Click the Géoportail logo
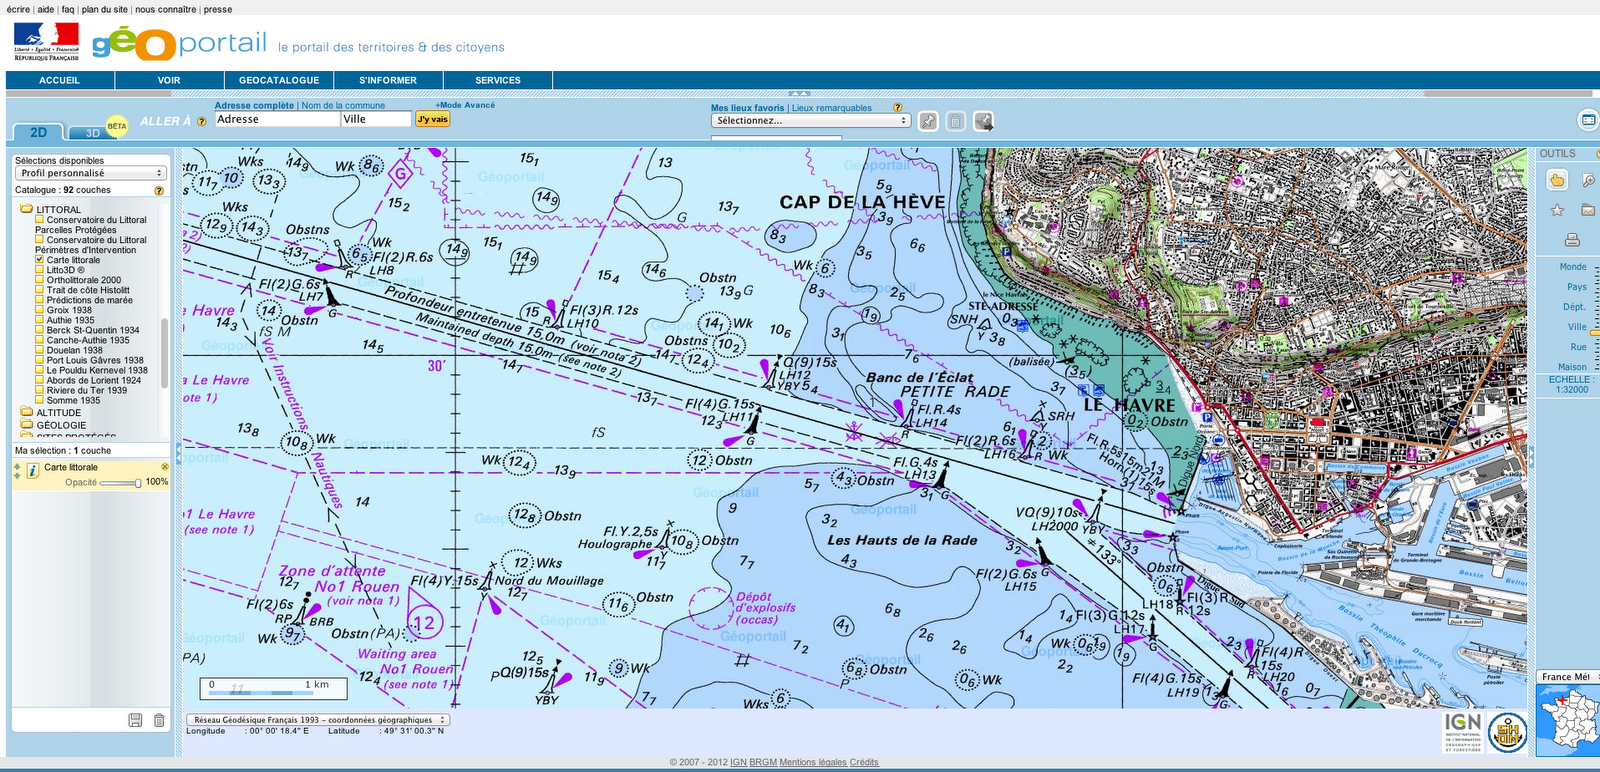The width and height of the screenshot is (1600, 772). click(180, 43)
